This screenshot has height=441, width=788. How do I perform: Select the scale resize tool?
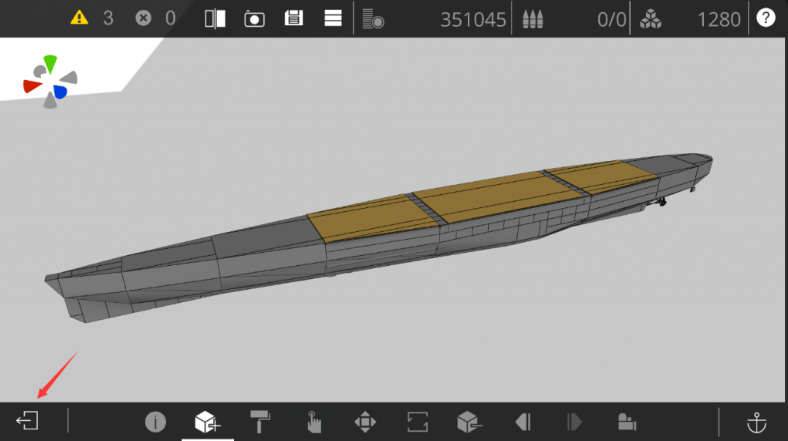(x=417, y=421)
